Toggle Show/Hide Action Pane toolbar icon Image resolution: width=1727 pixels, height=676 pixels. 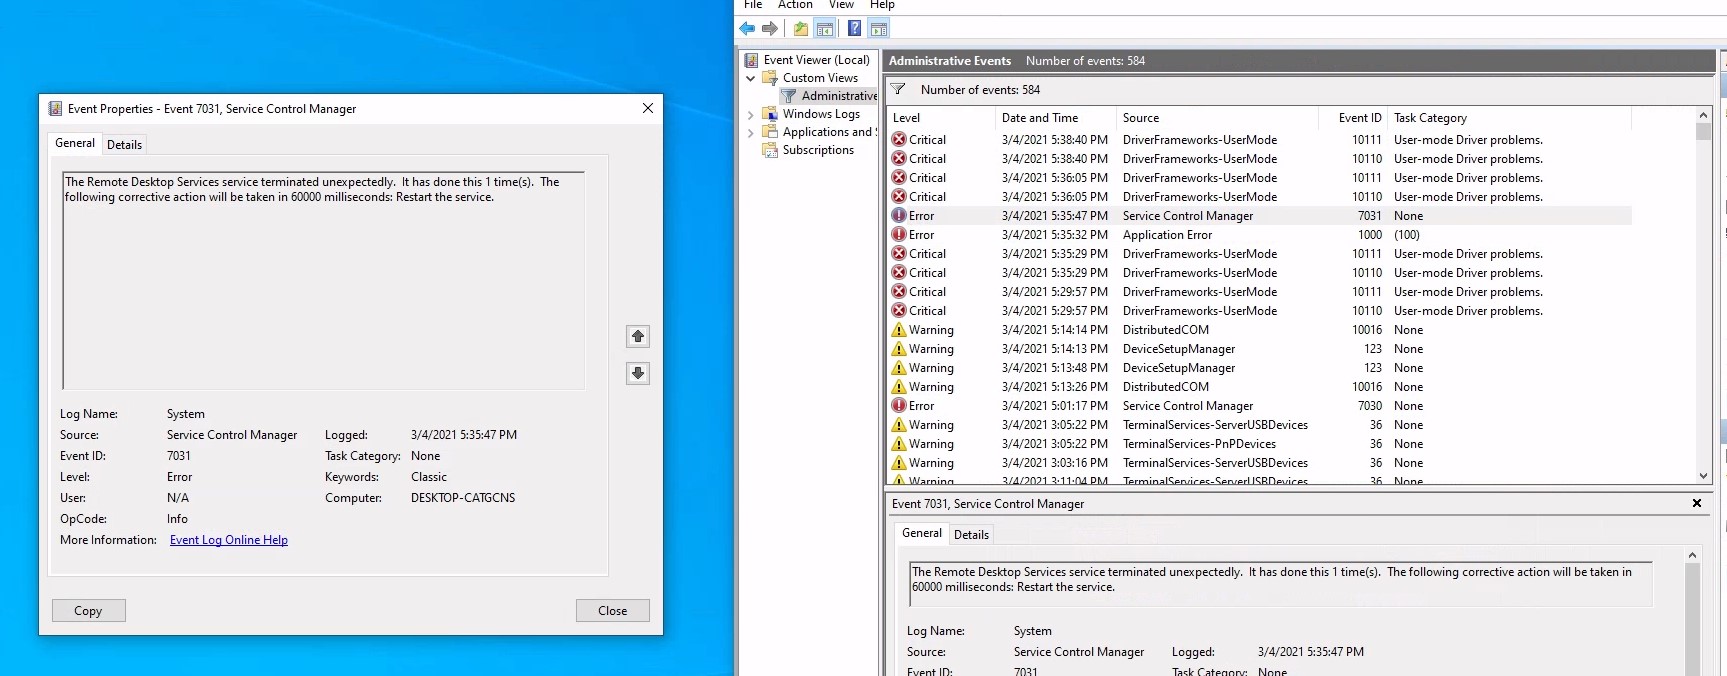coord(879,29)
